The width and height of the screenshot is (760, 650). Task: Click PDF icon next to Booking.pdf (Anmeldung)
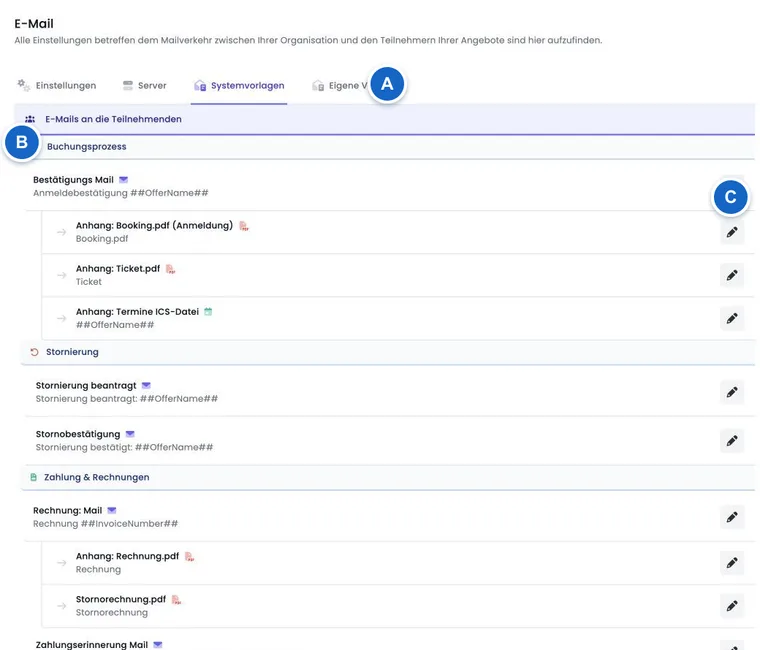click(x=244, y=226)
